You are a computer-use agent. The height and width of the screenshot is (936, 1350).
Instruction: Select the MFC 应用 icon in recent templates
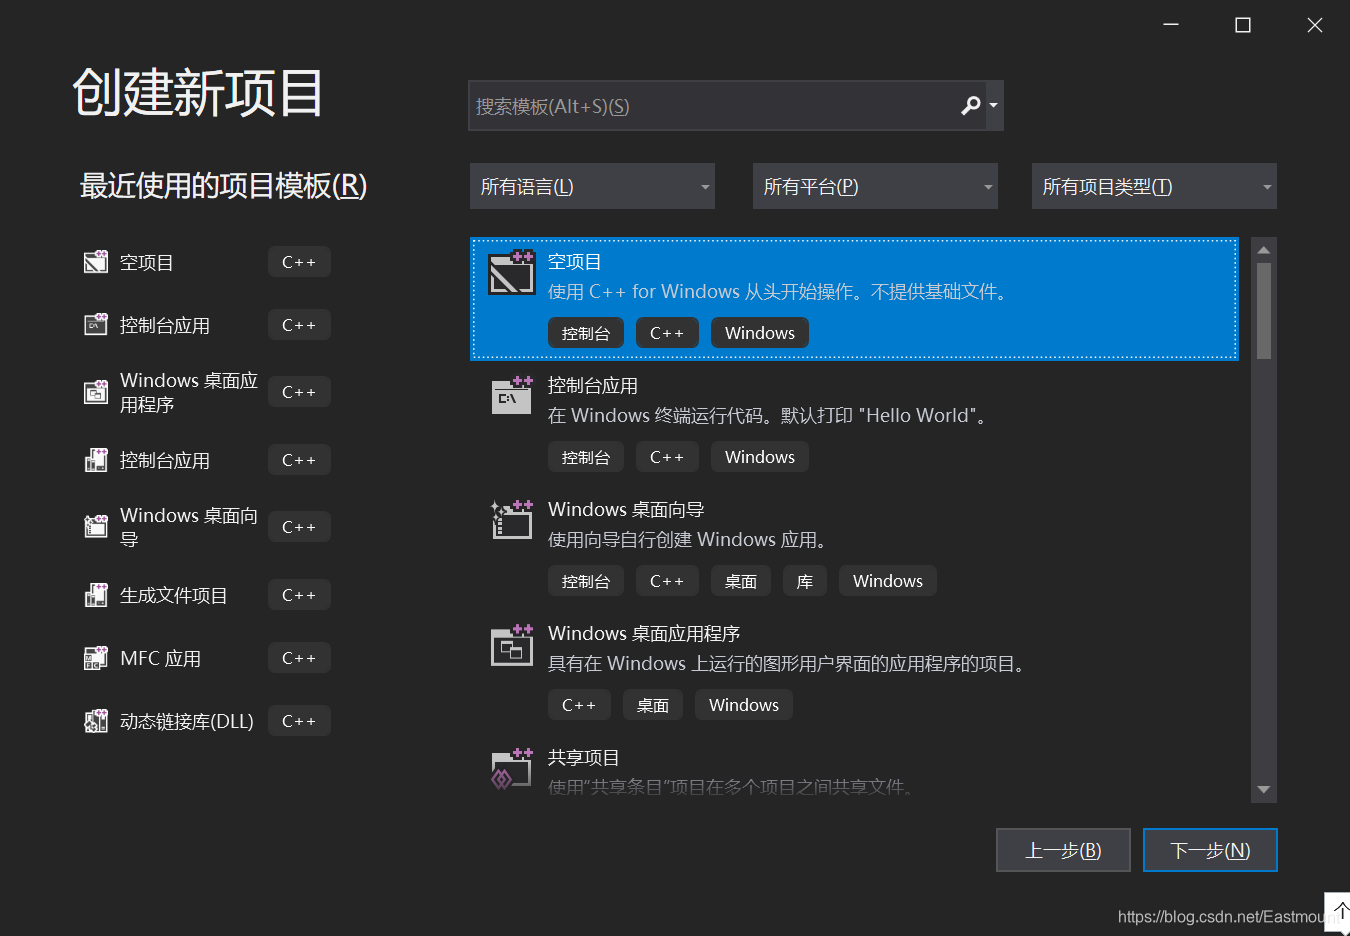[96, 657]
